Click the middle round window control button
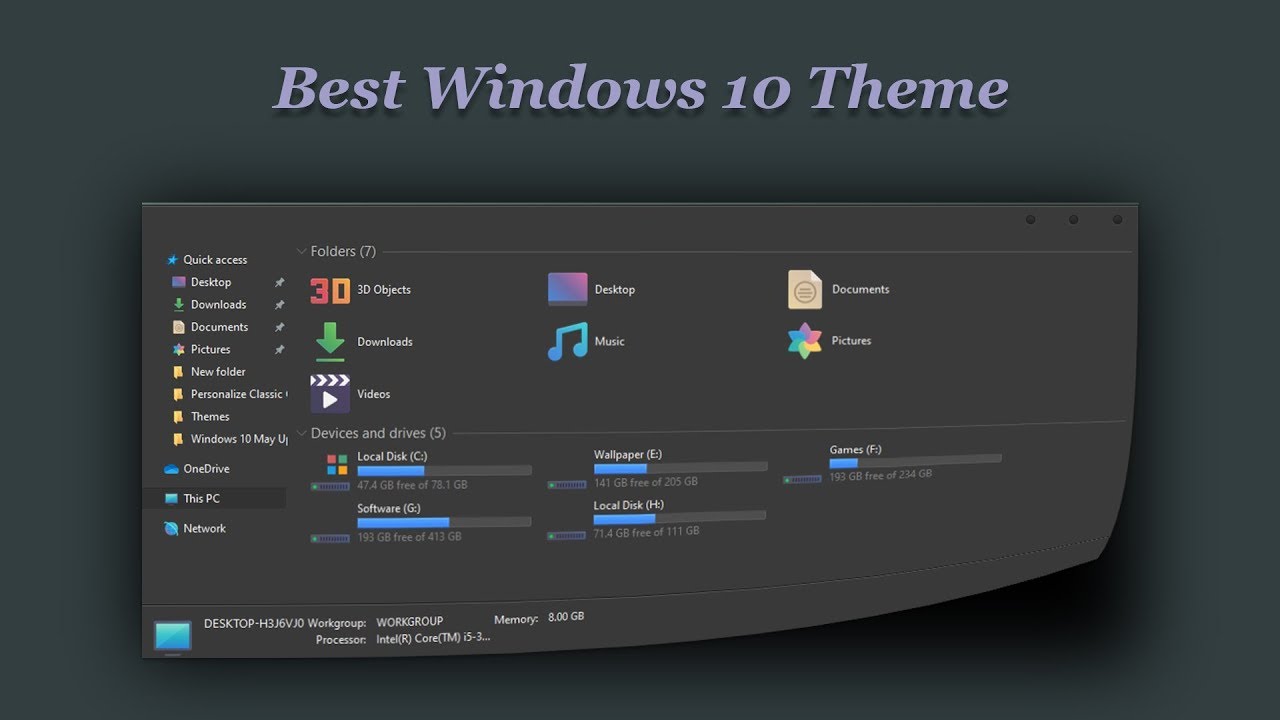The image size is (1280, 720). (x=1073, y=220)
